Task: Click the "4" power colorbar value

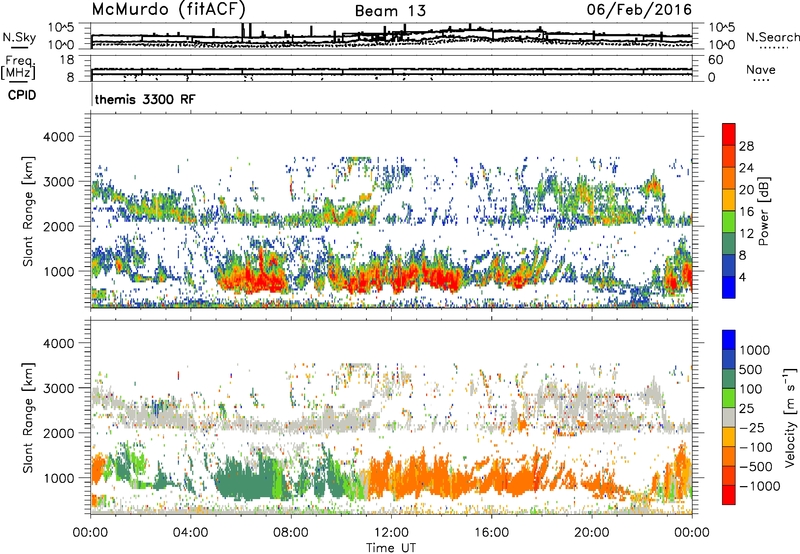Action: pos(742,277)
